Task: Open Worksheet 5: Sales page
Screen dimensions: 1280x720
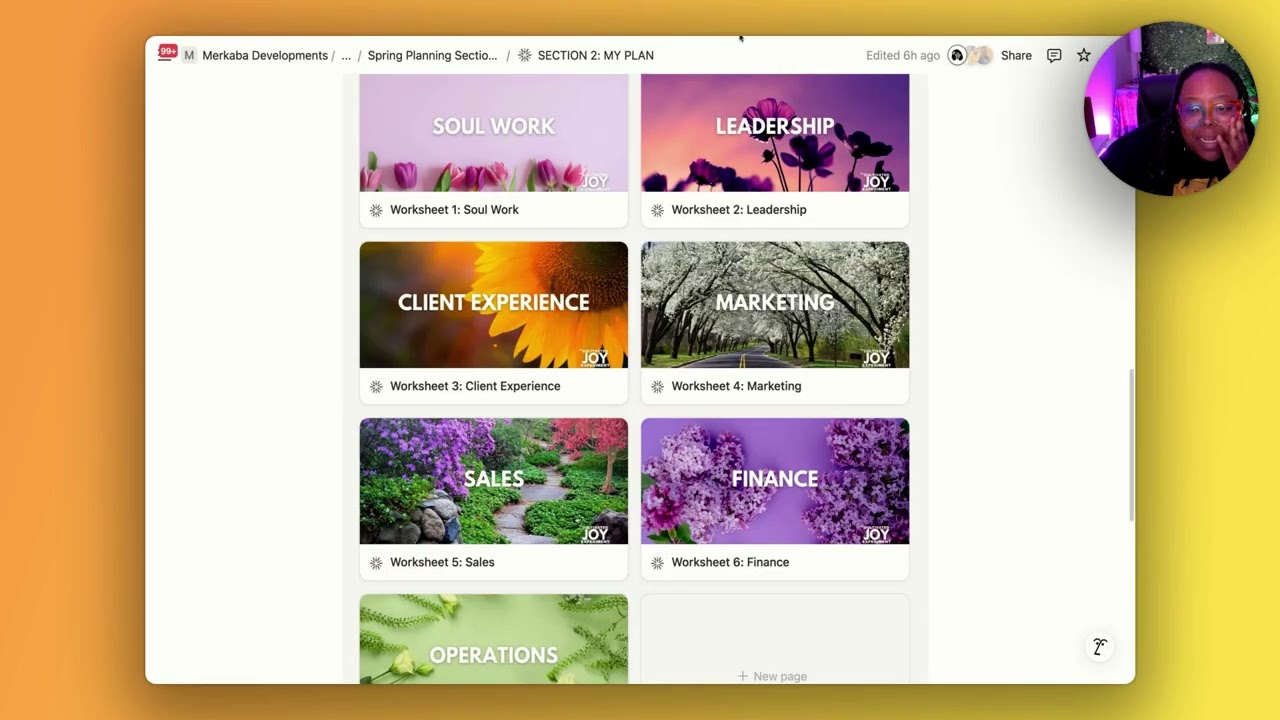Action: [x=442, y=562]
